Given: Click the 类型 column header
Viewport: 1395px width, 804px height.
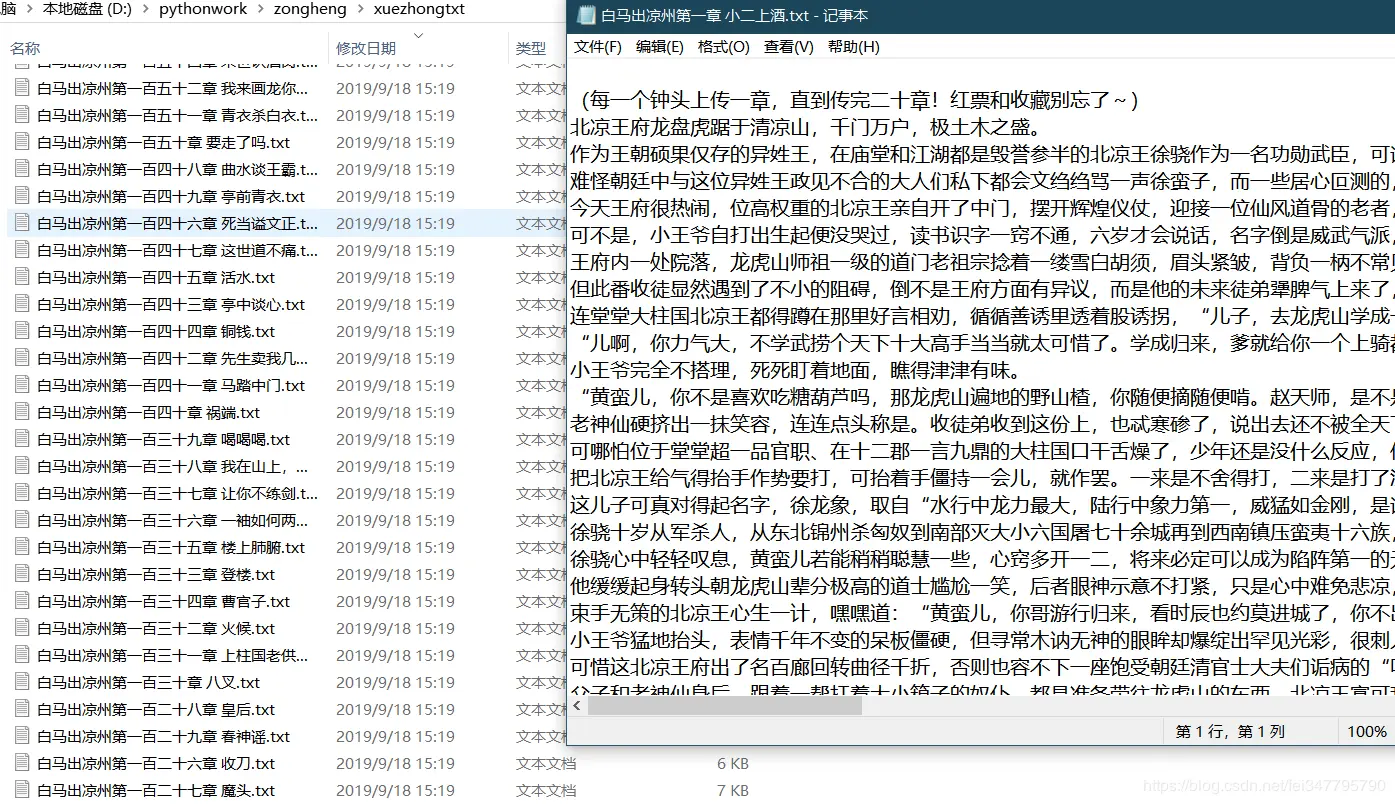Looking at the screenshot, I should [530, 47].
